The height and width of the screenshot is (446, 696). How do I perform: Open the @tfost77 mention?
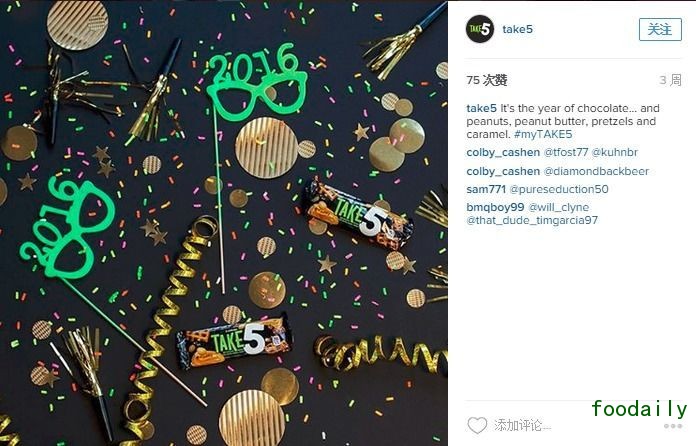point(566,152)
